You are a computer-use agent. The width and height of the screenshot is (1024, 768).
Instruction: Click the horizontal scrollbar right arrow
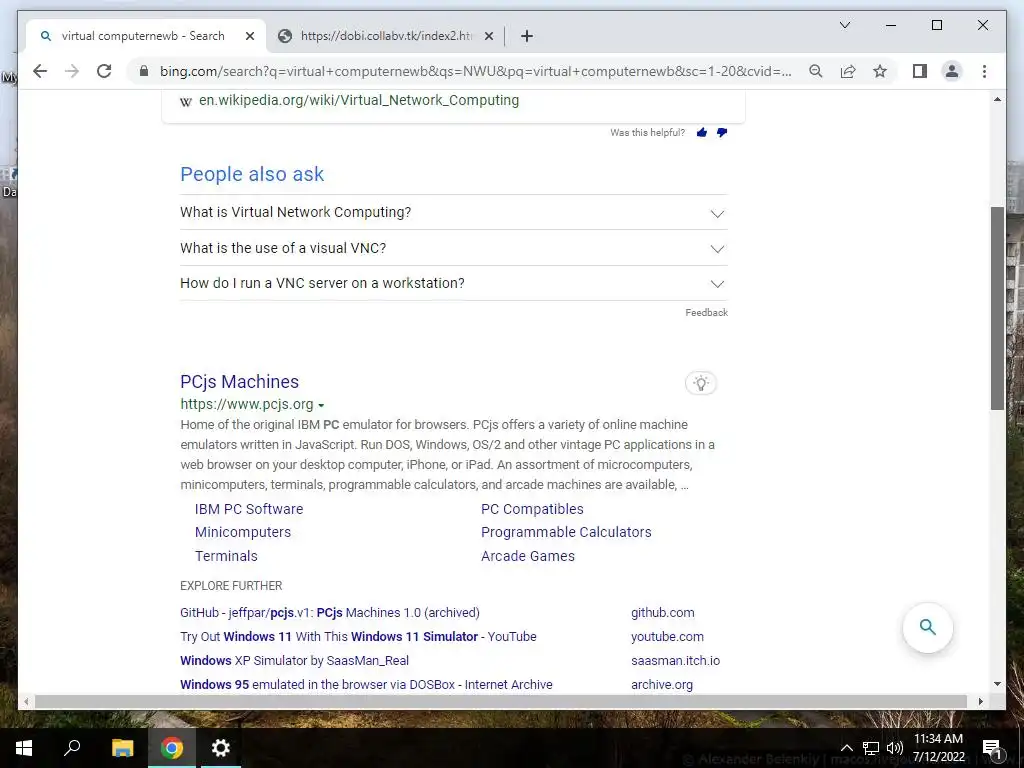coord(980,701)
